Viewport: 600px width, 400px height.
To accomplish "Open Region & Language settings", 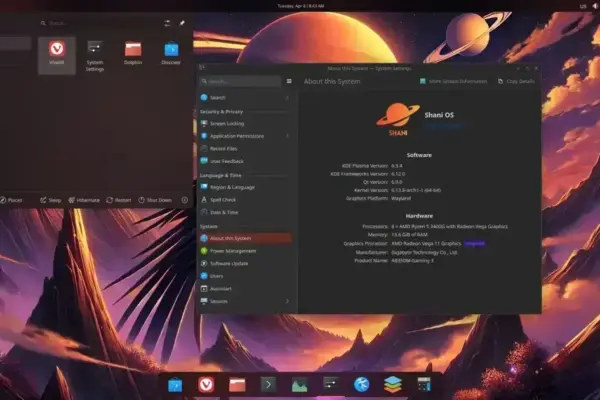I will pyautogui.click(x=245, y=187).
